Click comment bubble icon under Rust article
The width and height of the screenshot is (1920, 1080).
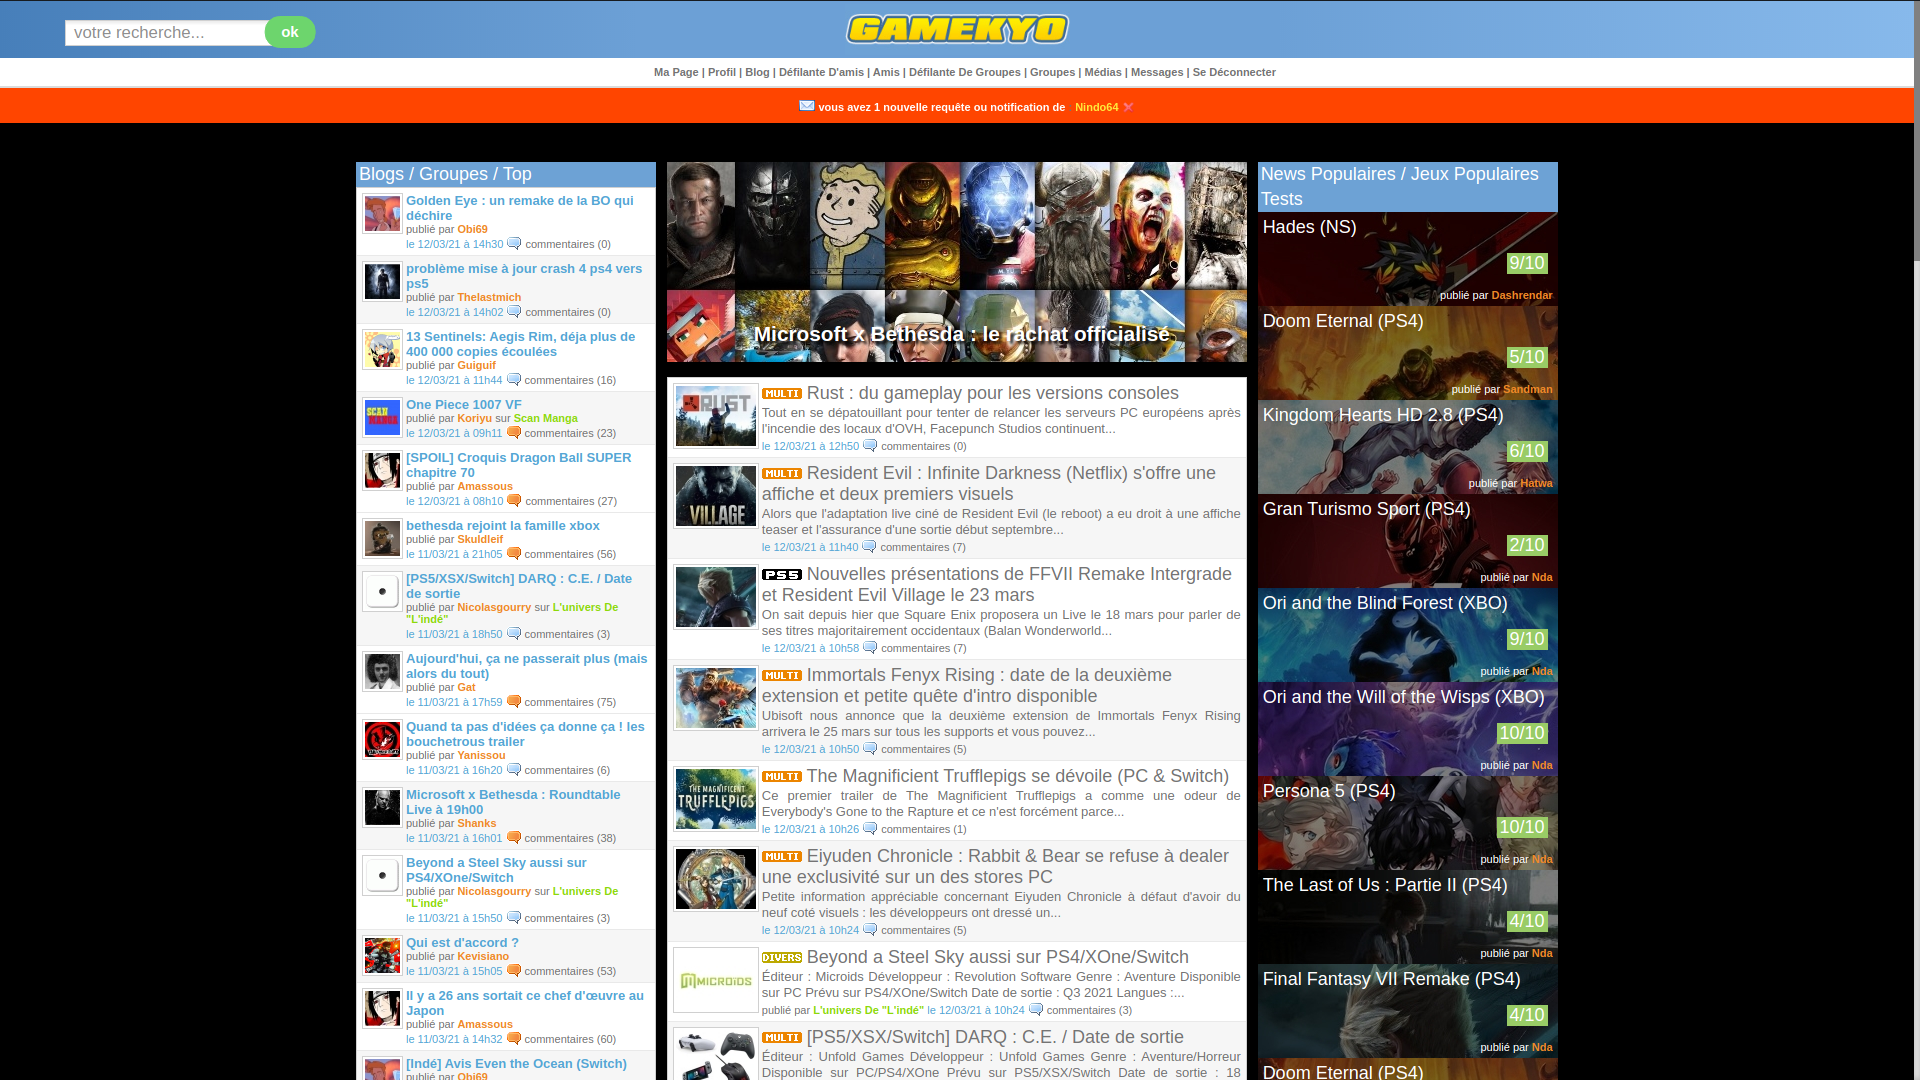point(870,446)
